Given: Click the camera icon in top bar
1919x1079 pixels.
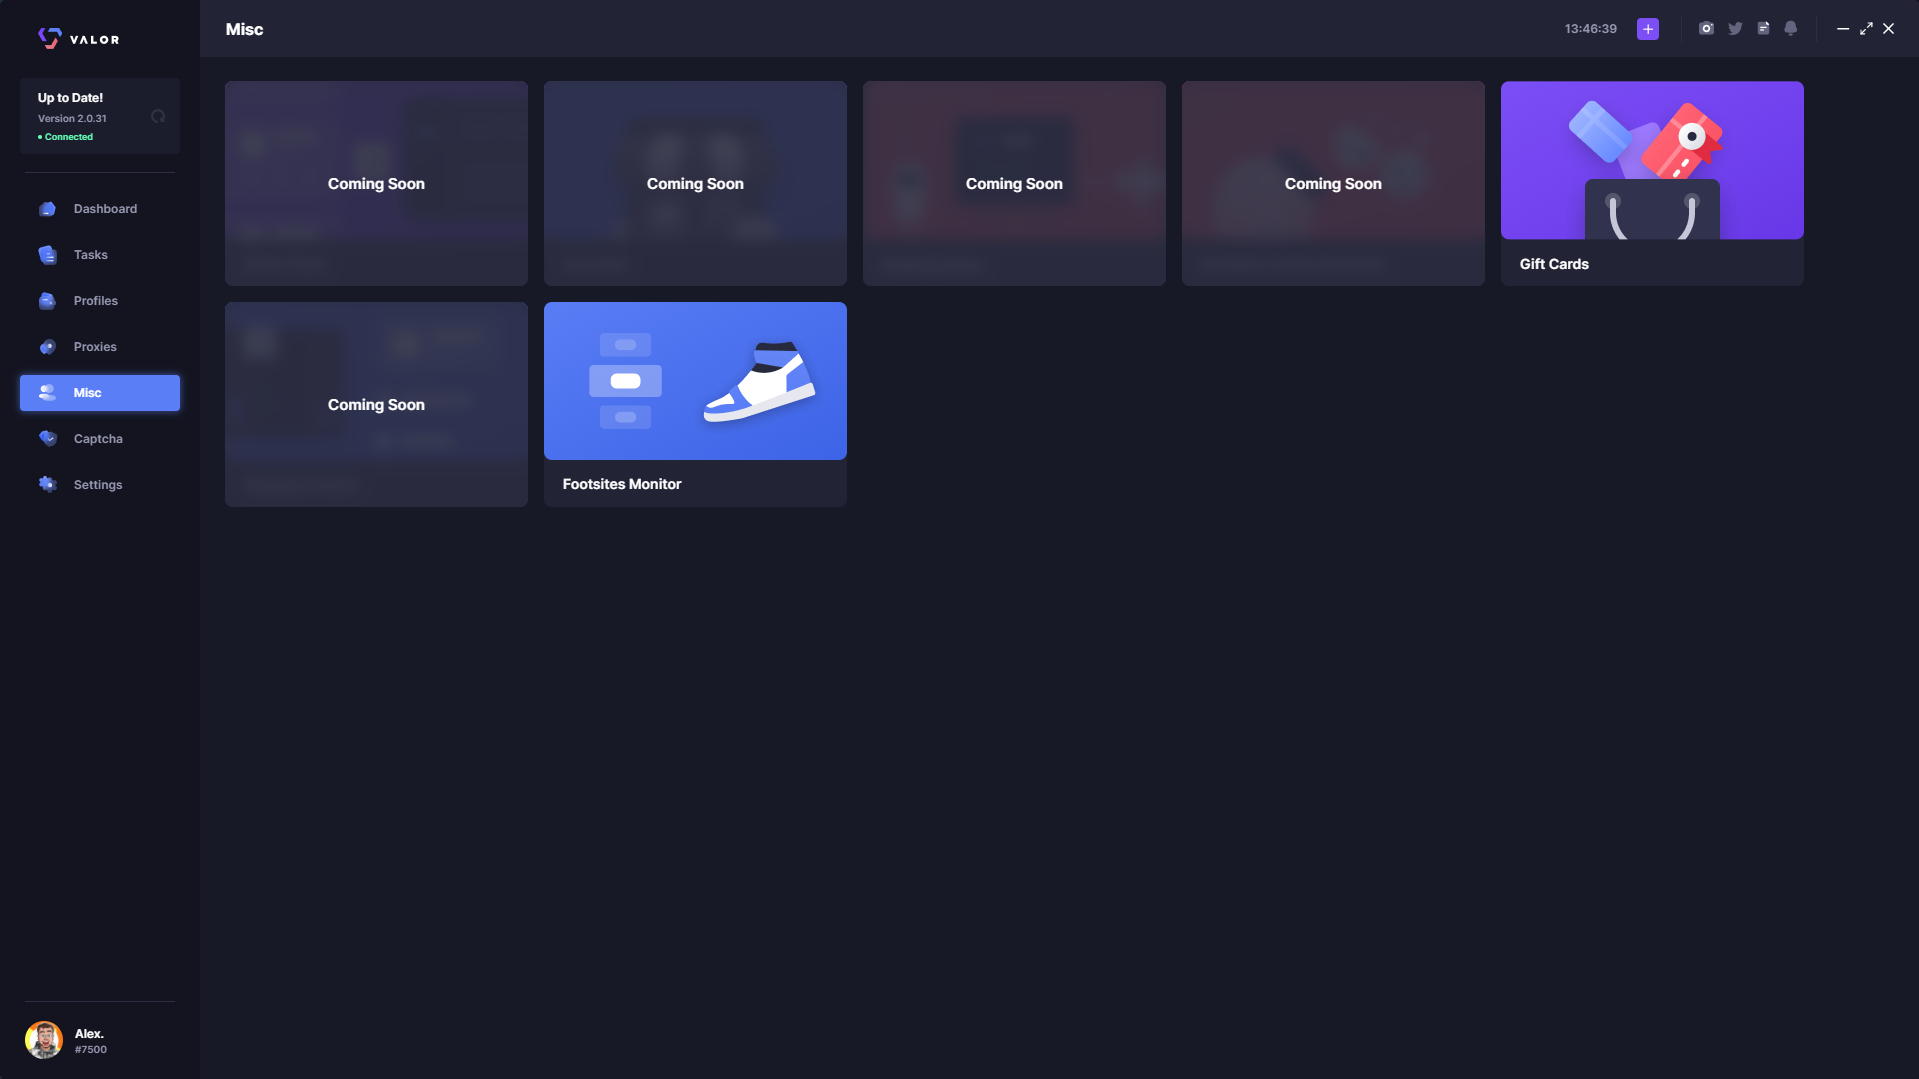Looking at the screenshot, I should 1706,29.
